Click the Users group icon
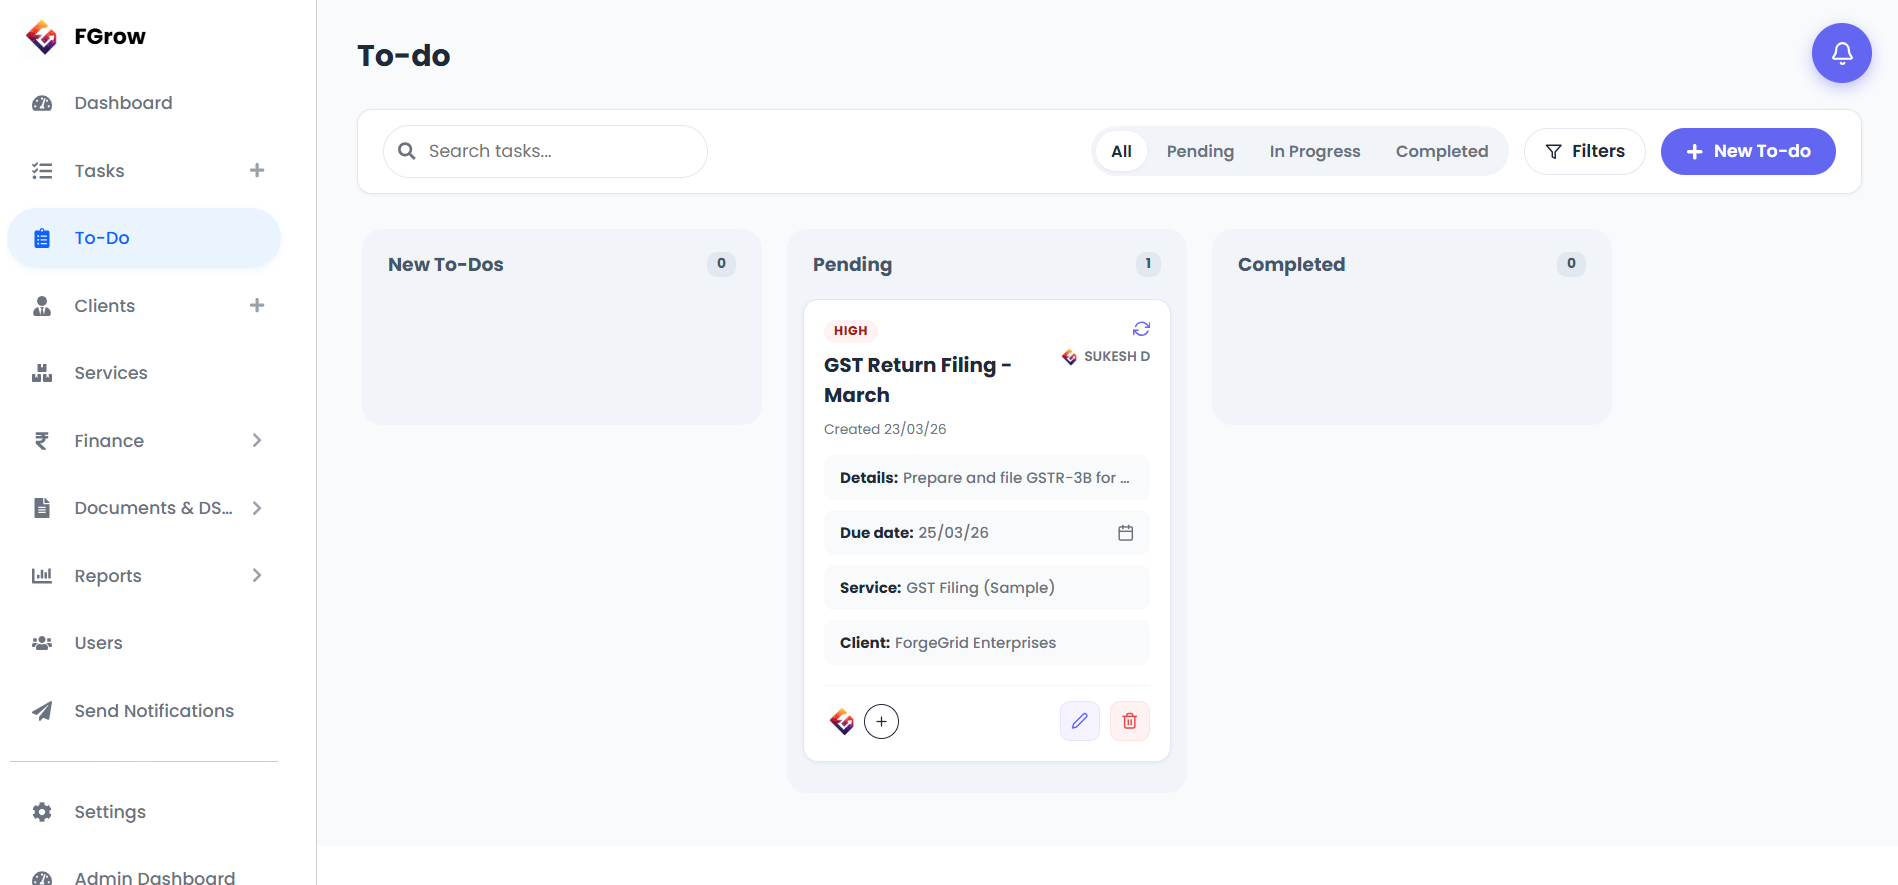The height and width of the screenshot is (885, 1898). pyautogui.click(x=42, y=643)
